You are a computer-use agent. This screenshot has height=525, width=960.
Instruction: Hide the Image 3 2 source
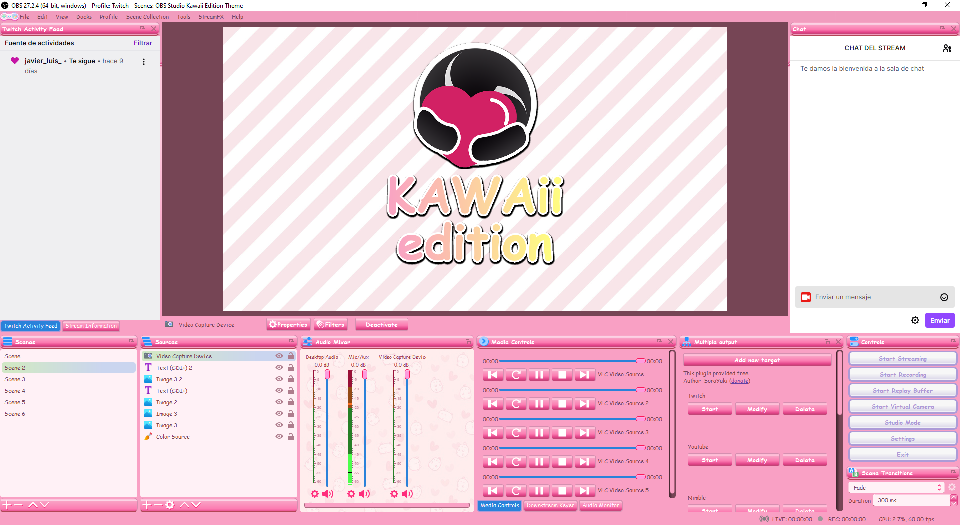279,379
